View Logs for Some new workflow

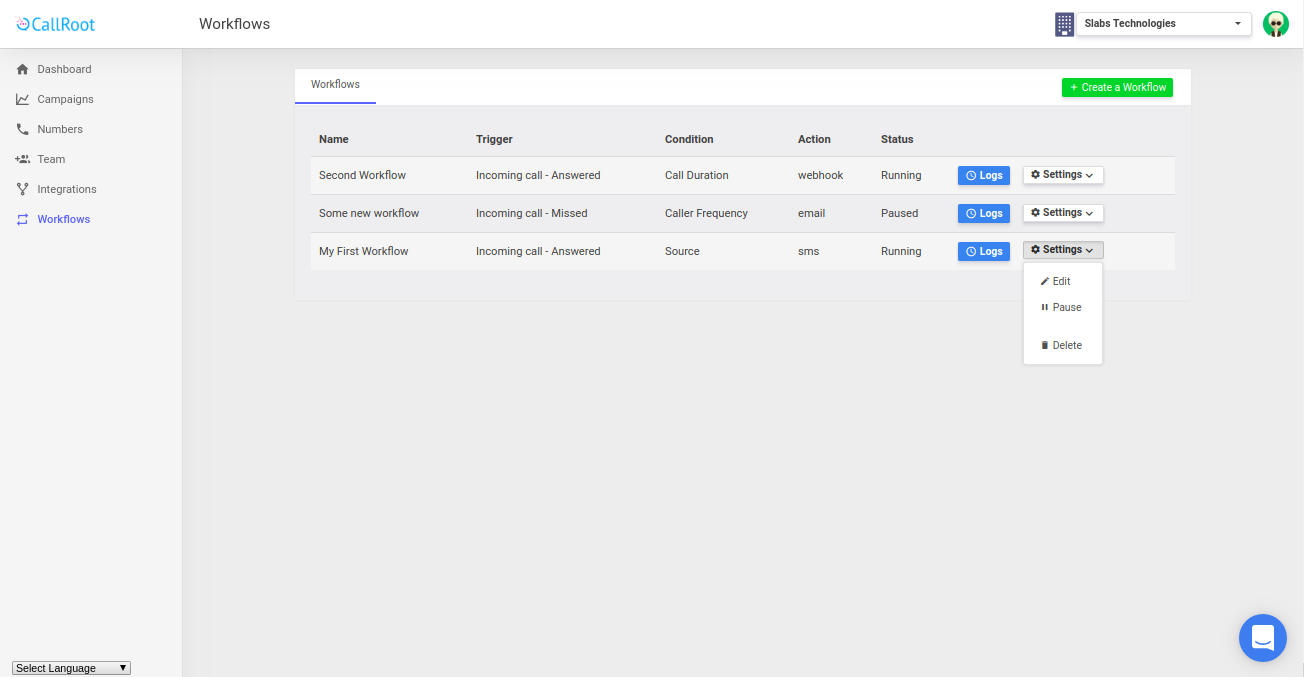coord(983,213)
